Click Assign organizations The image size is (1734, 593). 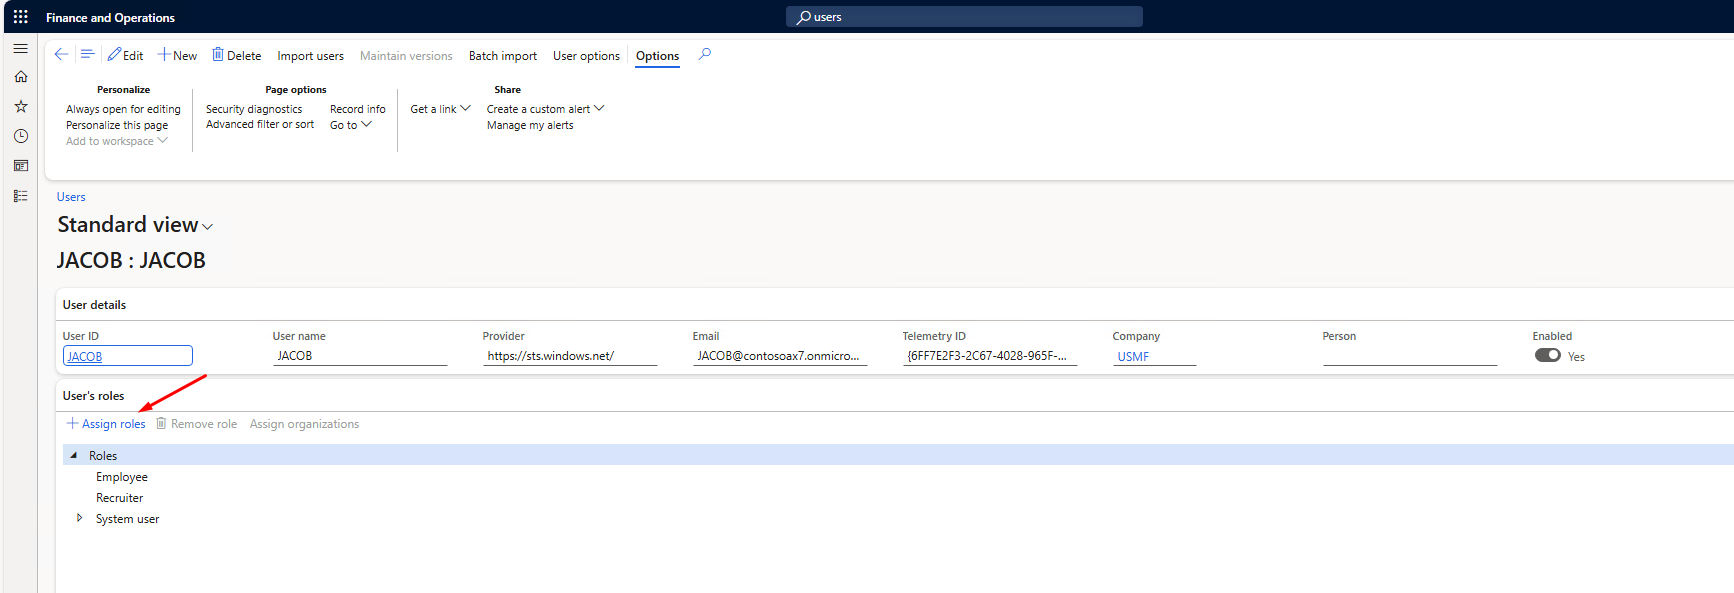pos(304,424)
